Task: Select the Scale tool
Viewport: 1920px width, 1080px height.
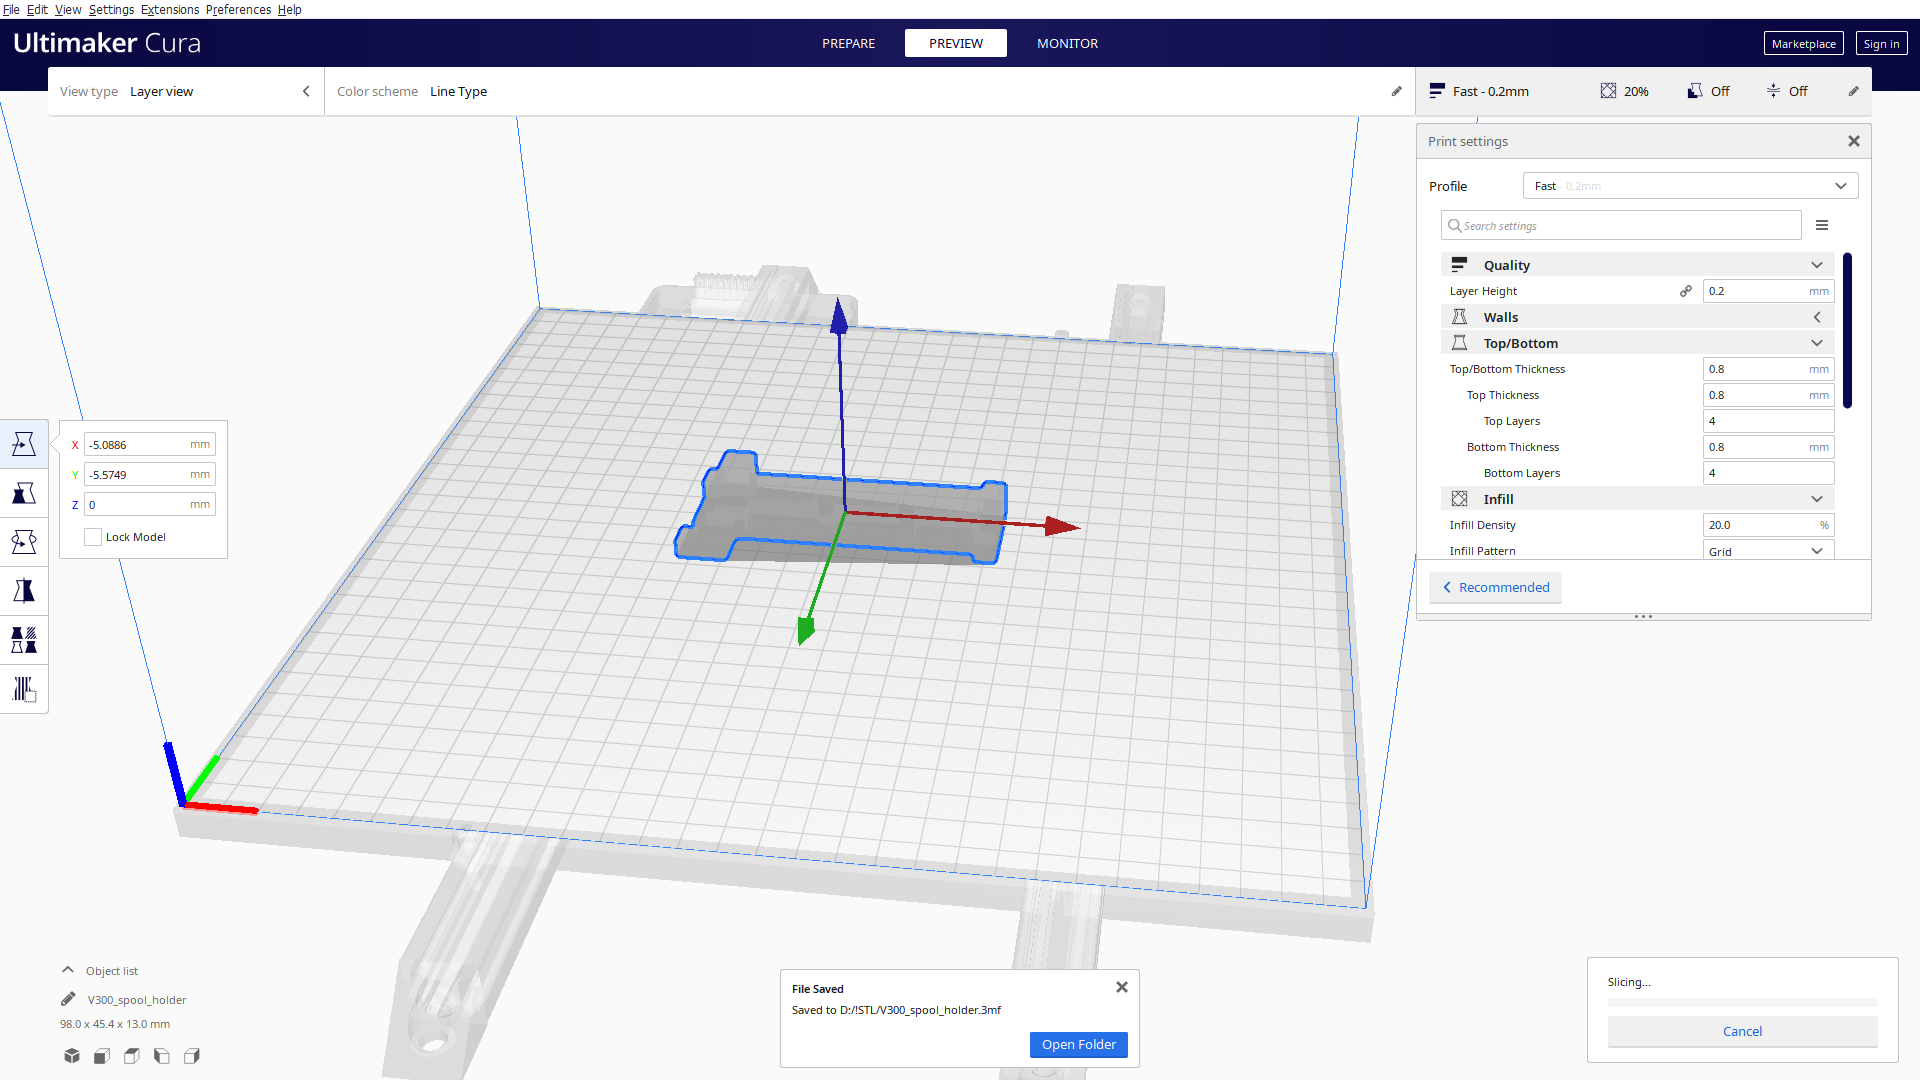Action: click(x=24, y=492)
